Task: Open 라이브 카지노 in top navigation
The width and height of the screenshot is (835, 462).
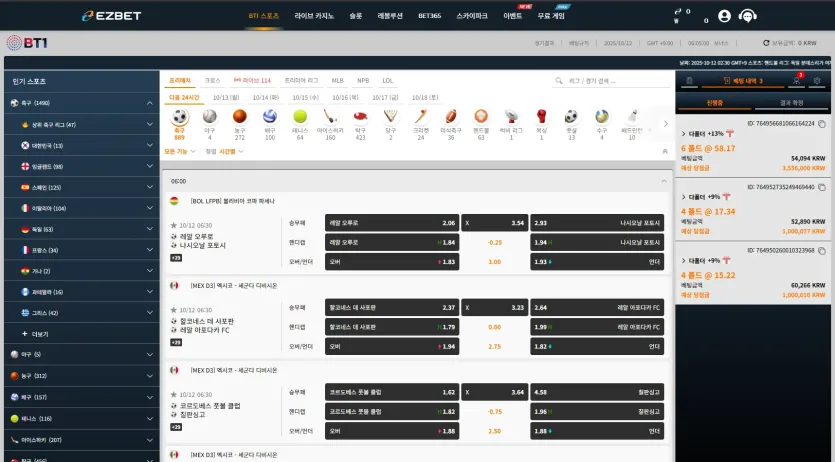Action: [x=314, y=16]
